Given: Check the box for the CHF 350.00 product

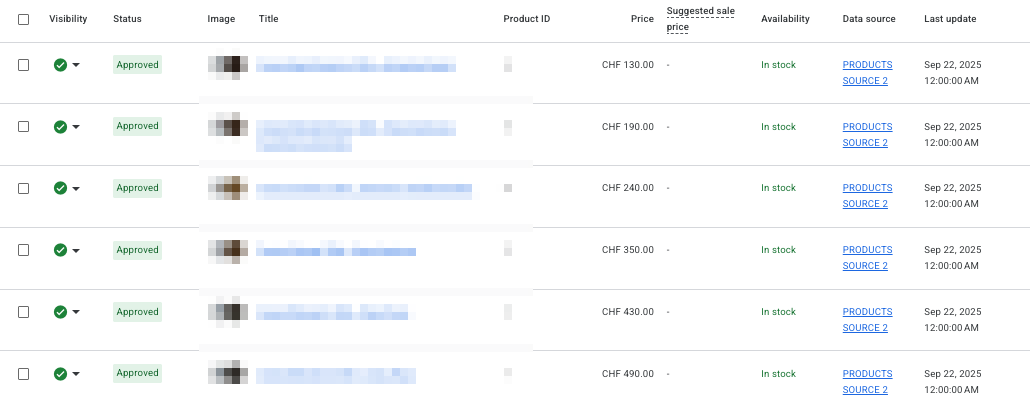Looking at the screenshot, I should 24,250.
